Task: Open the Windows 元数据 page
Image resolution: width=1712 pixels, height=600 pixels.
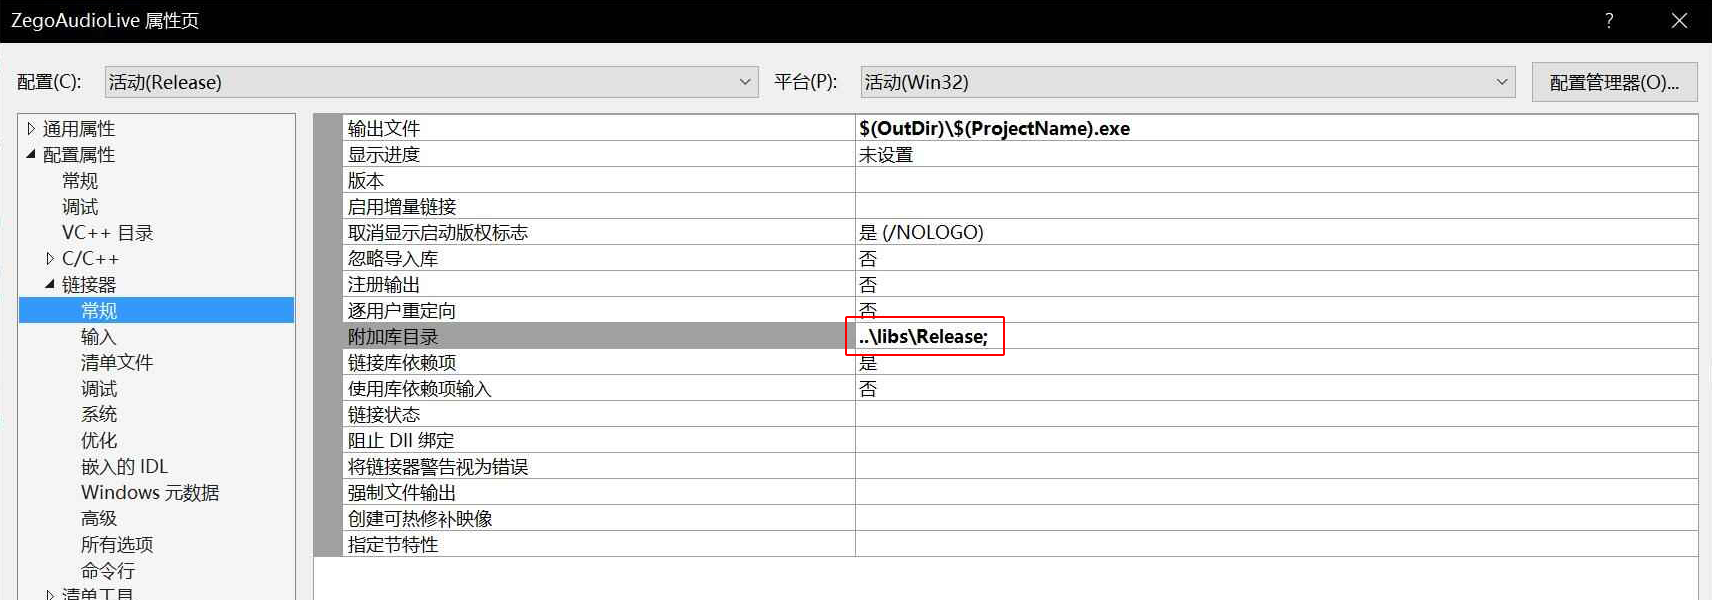Action: [x=150, y=493]
